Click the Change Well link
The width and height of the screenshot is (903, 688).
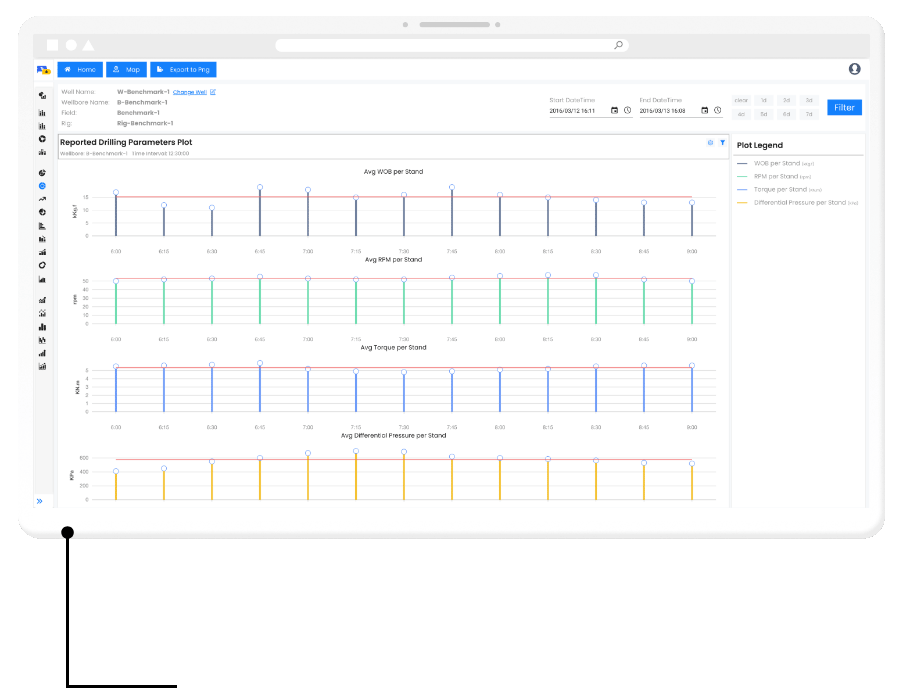(189, 92)
